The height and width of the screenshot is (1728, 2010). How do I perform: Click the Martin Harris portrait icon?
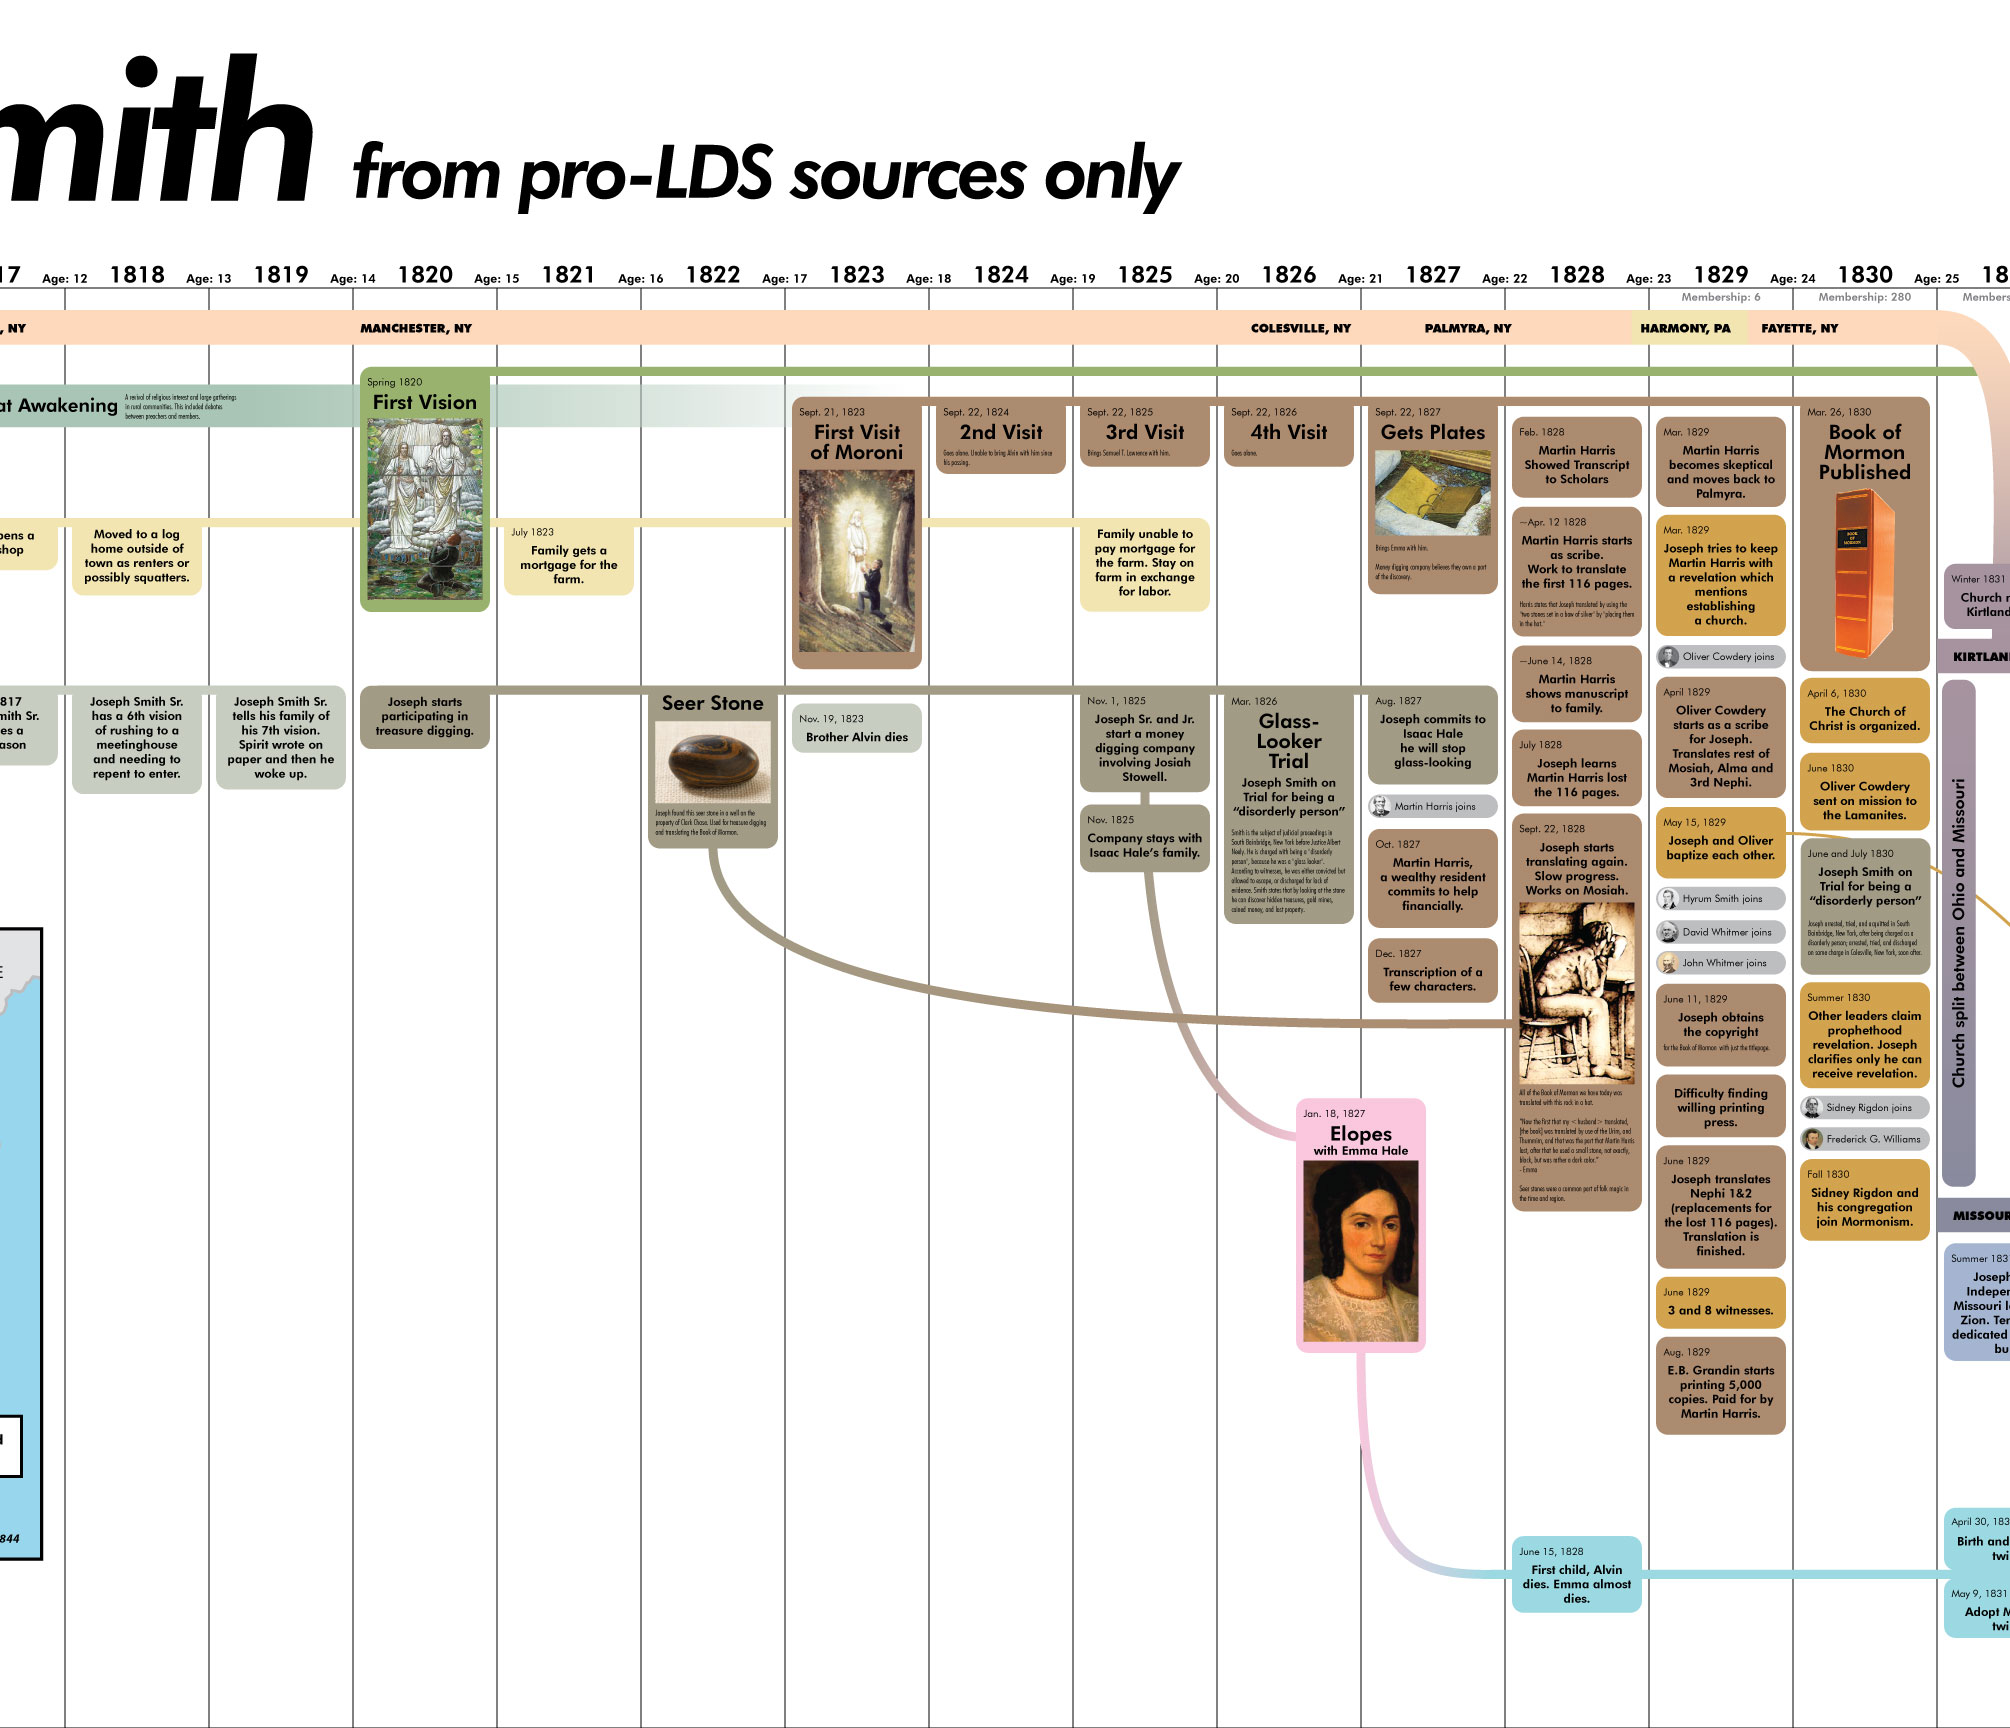[x=1380, y=806]
